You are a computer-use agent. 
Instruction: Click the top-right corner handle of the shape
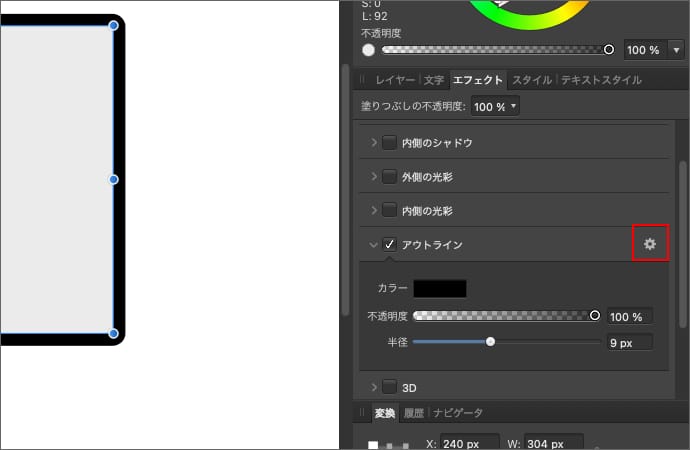click(113, 25)
